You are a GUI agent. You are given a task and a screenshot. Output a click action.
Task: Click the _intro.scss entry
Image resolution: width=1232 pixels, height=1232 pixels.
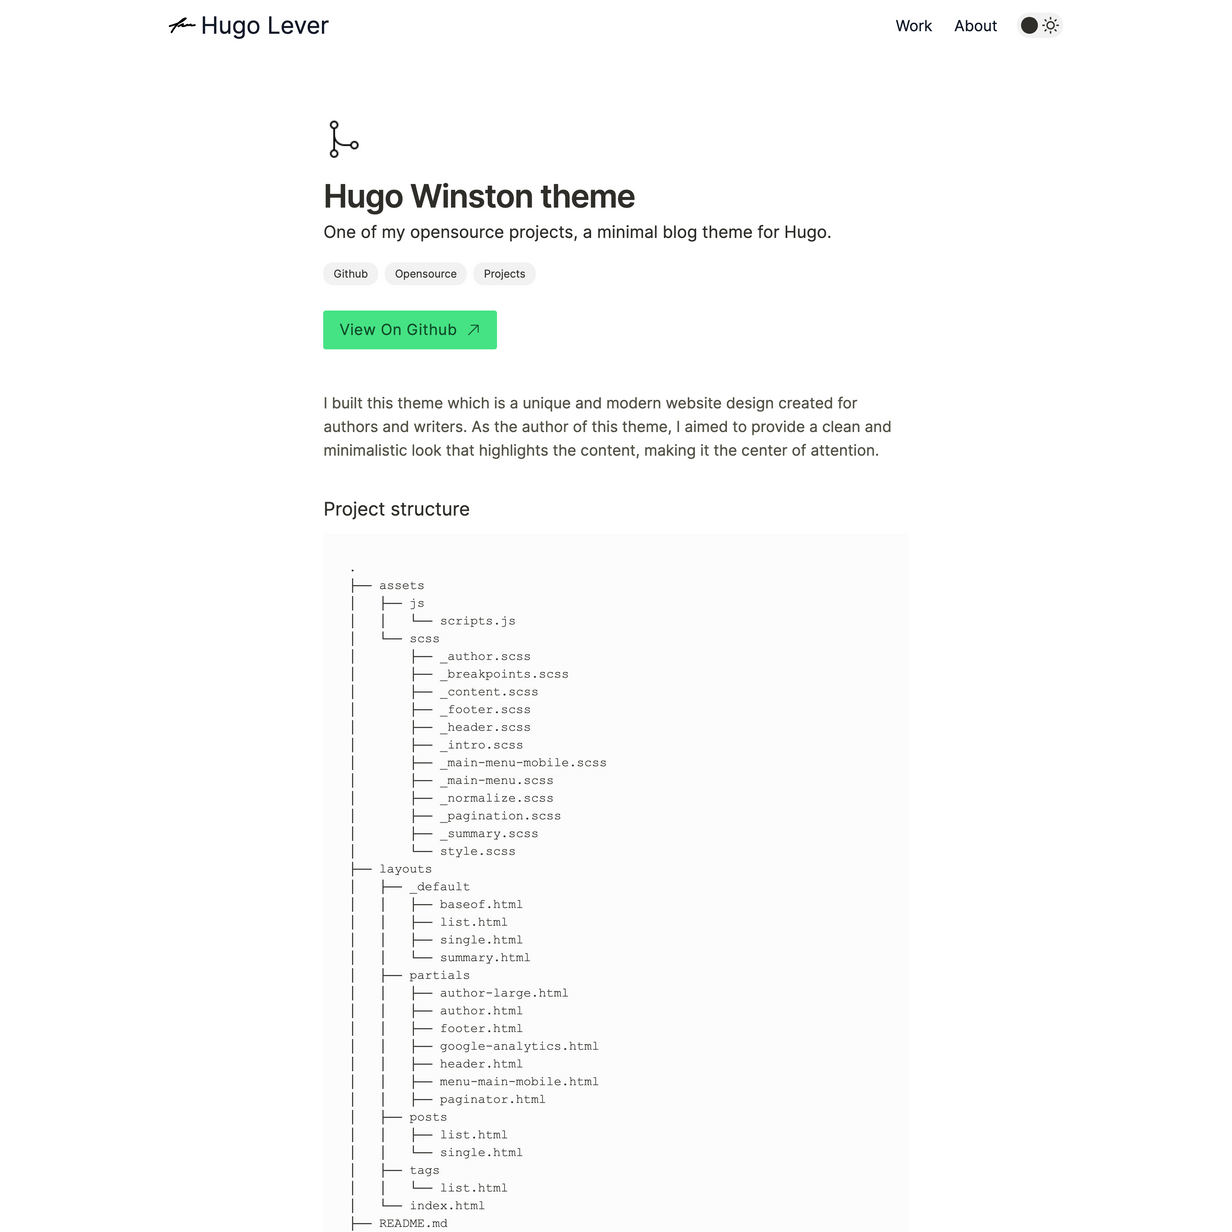(482, 746)
